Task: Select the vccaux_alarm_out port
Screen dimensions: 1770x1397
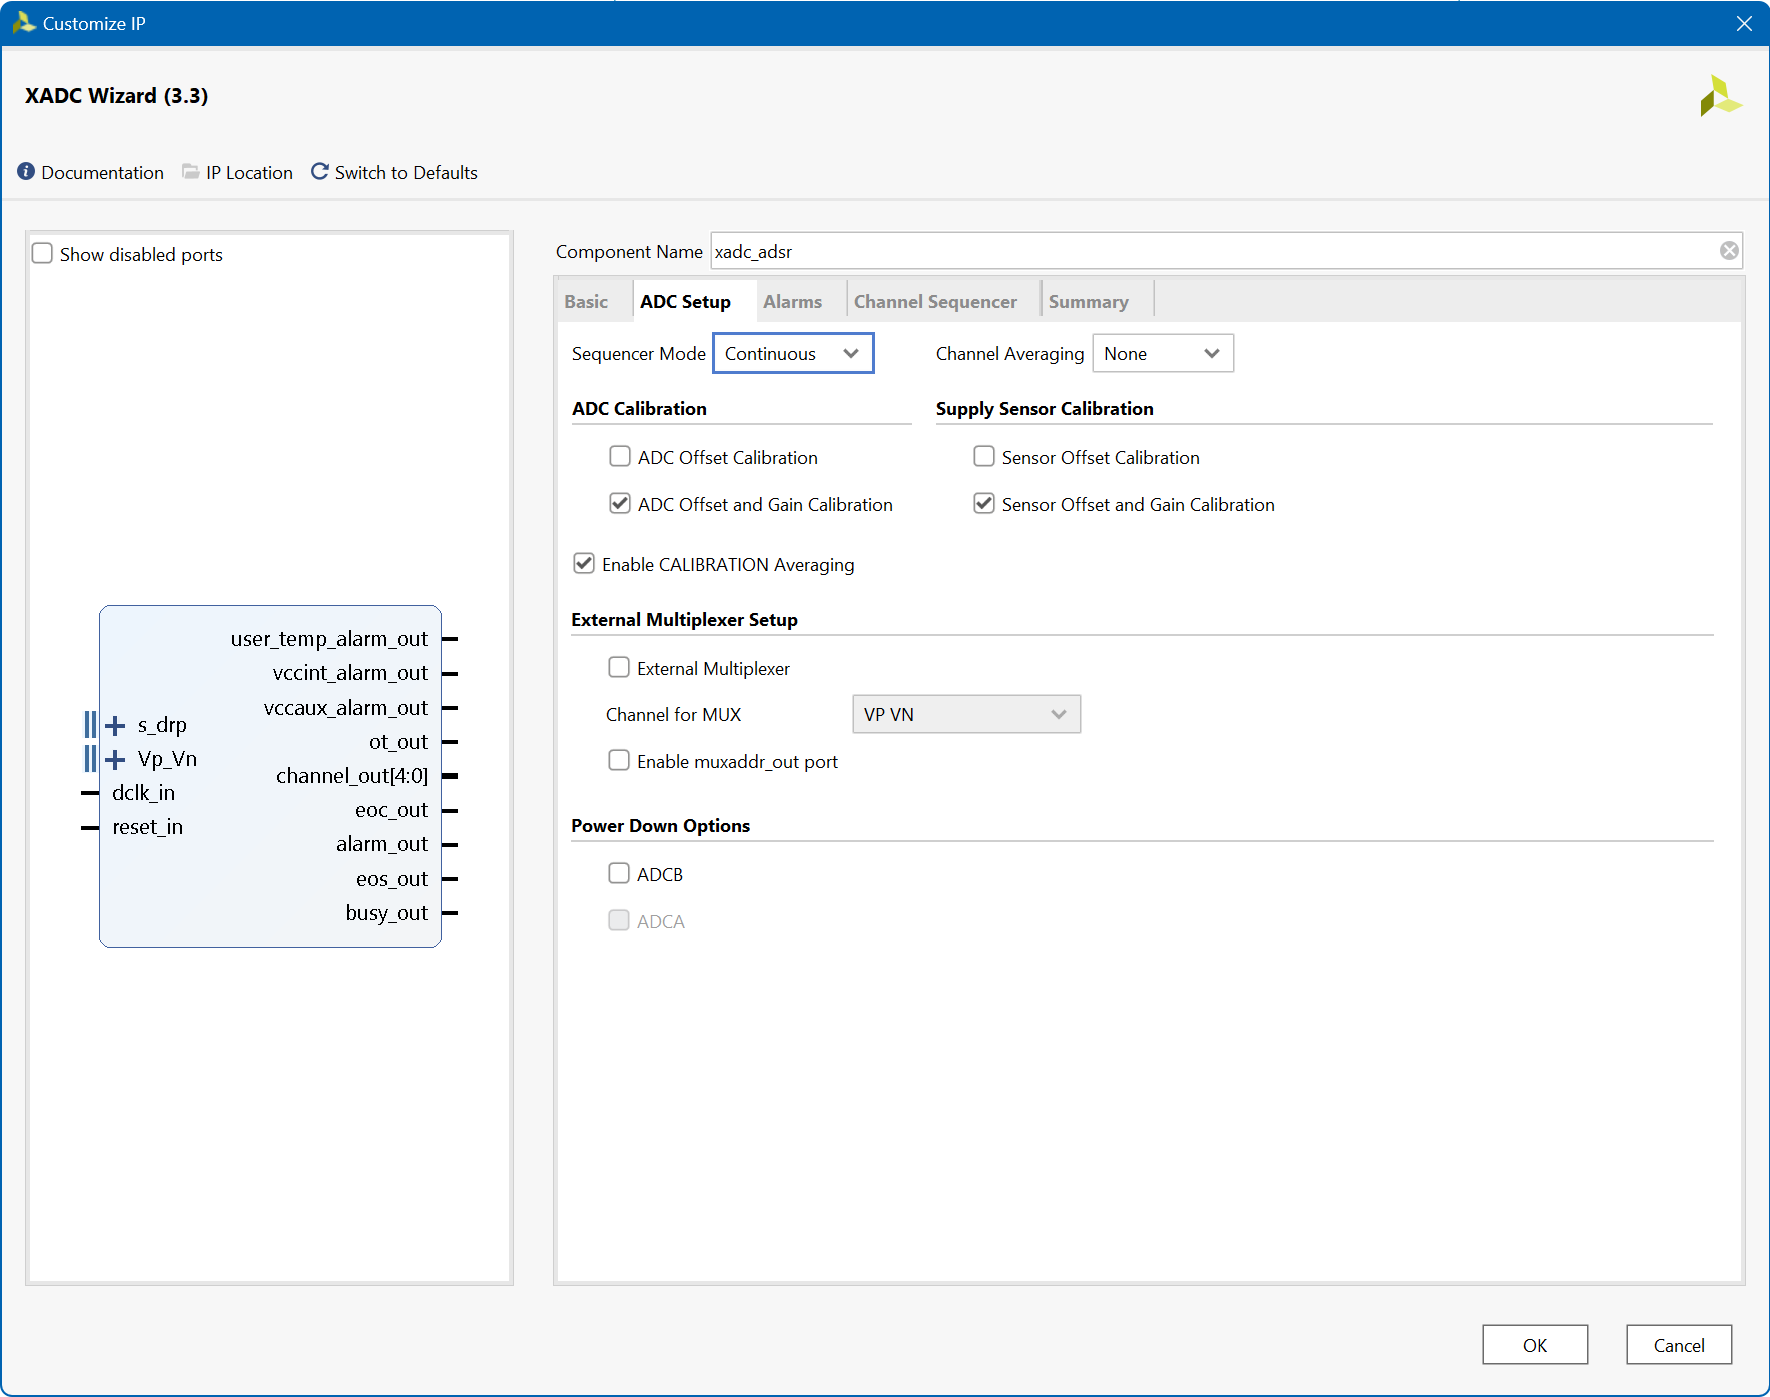Action: [x=346, y=708]
